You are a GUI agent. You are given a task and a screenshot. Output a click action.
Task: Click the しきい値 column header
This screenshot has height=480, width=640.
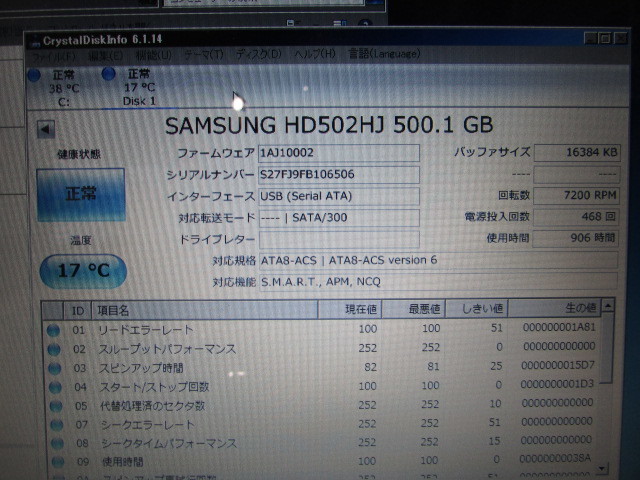(x=476, y=308)
